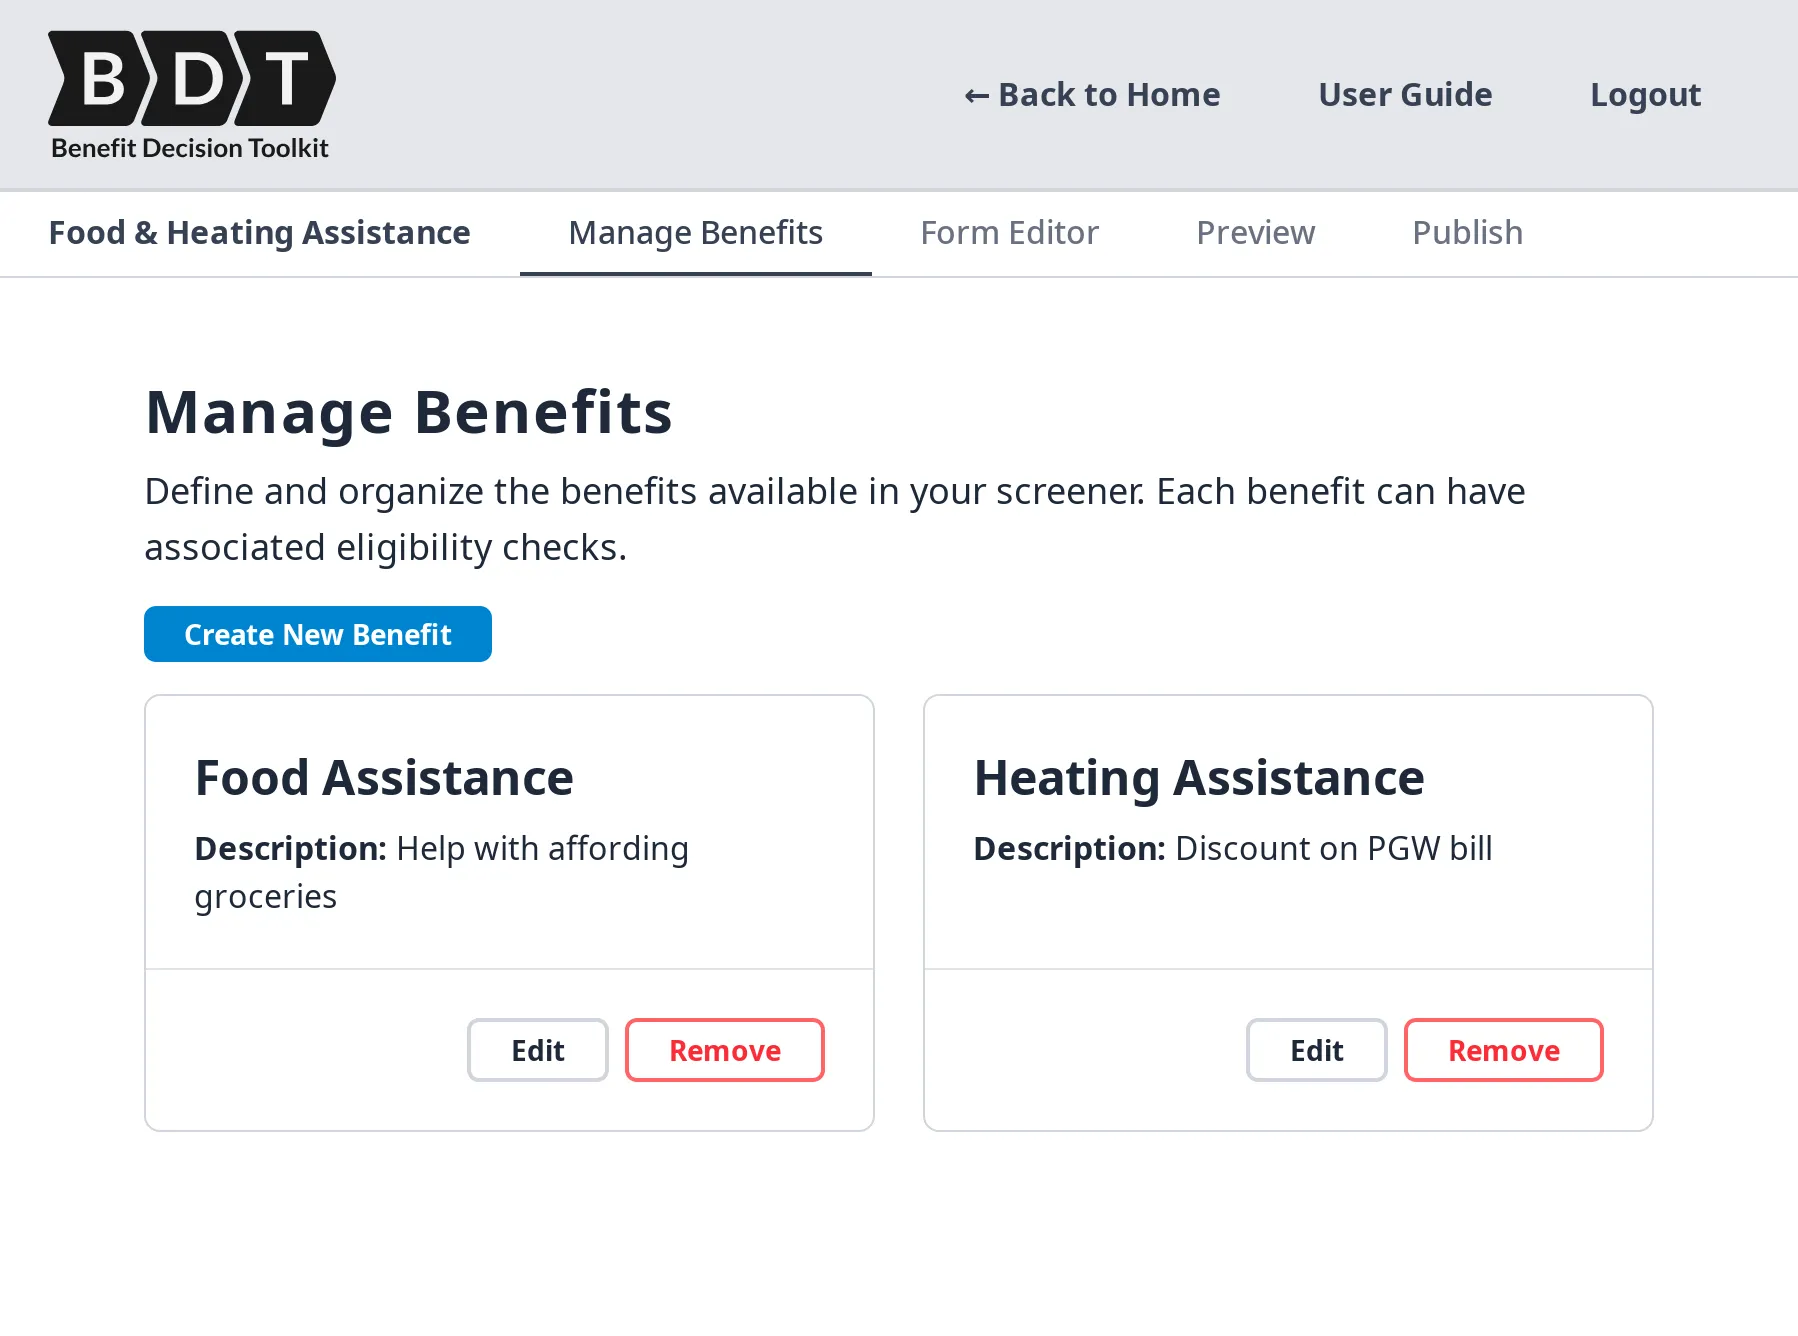Image resolution: width=1798 pixels, height=1336 pixels.
Task: Remove the Heating Assistance benefit
Action: (1503, 1050)
